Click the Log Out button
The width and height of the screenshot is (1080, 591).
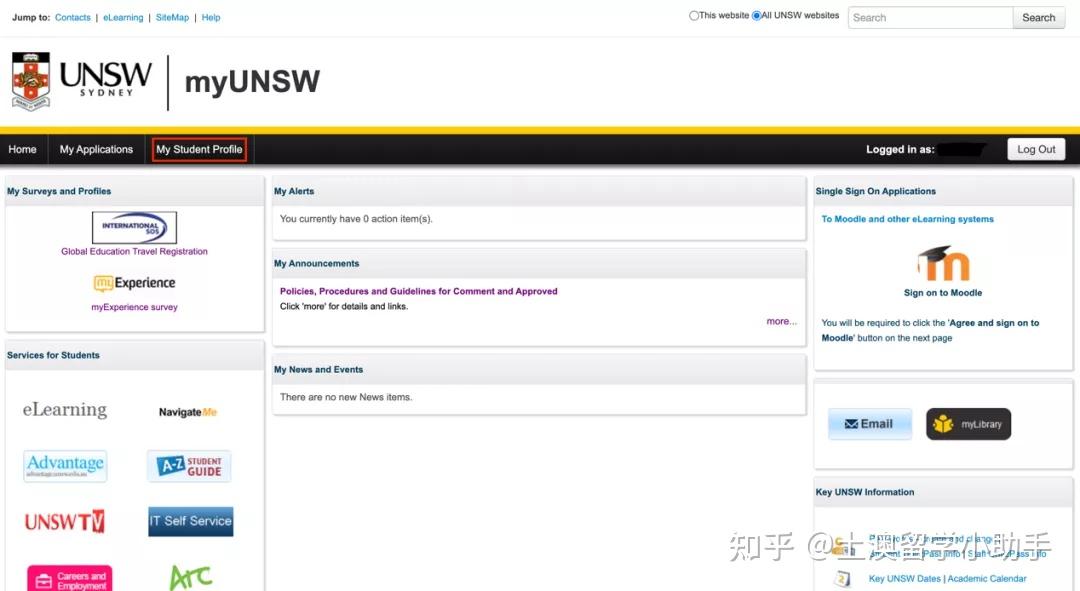[1035, 148]
